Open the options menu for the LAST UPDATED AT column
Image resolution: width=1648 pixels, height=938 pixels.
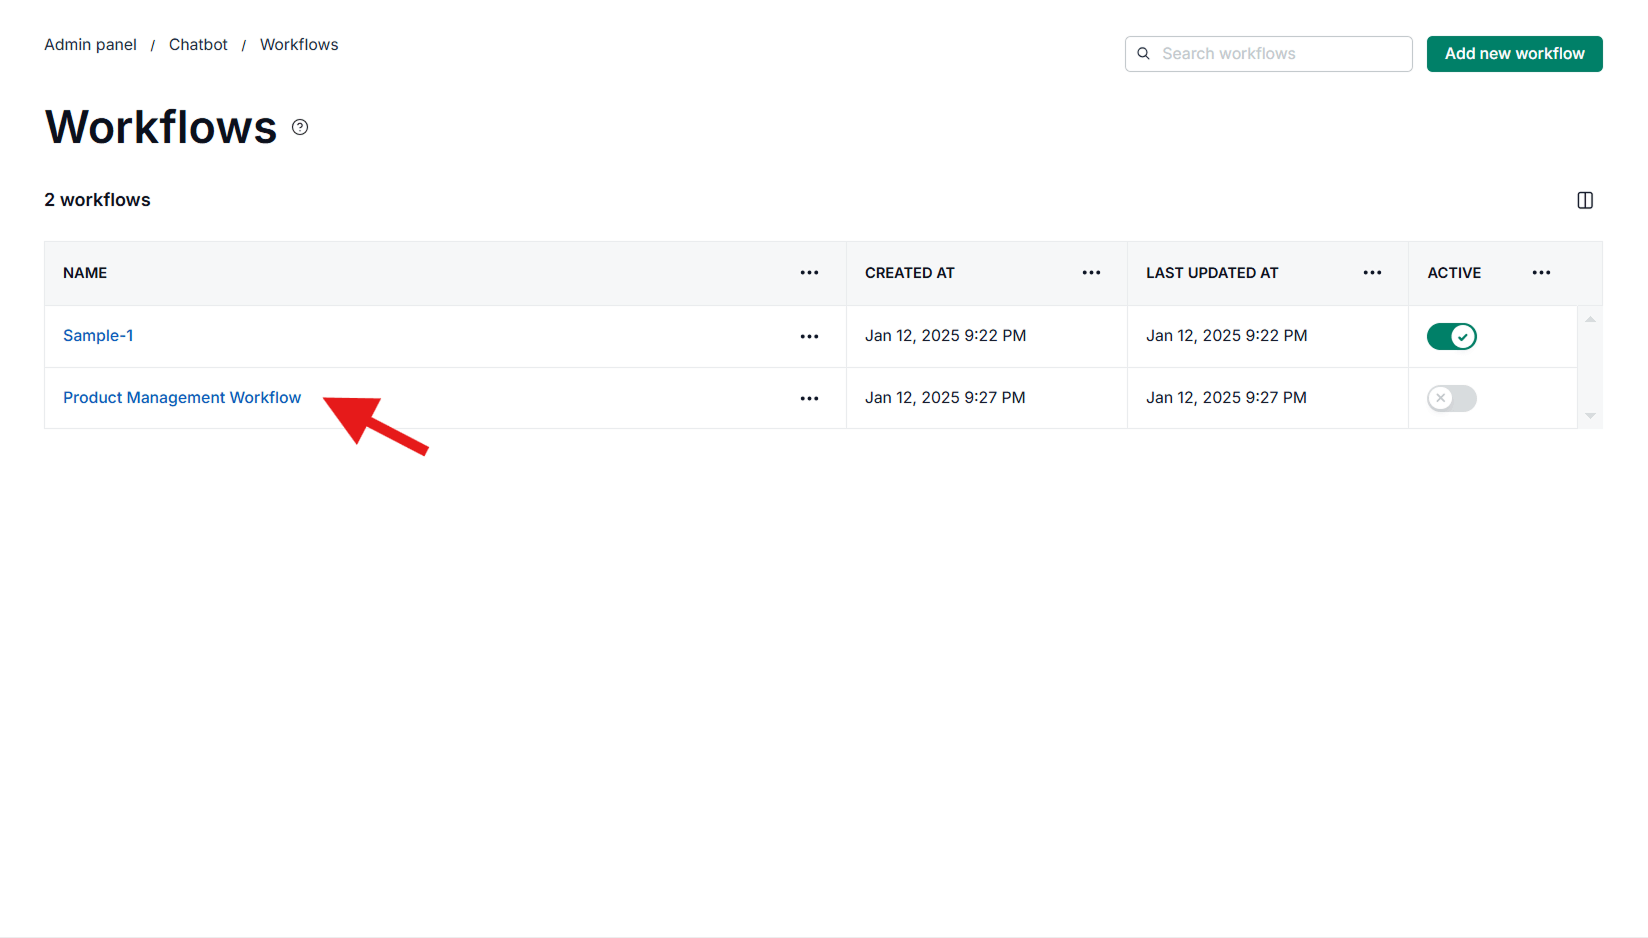point(1371,273)
